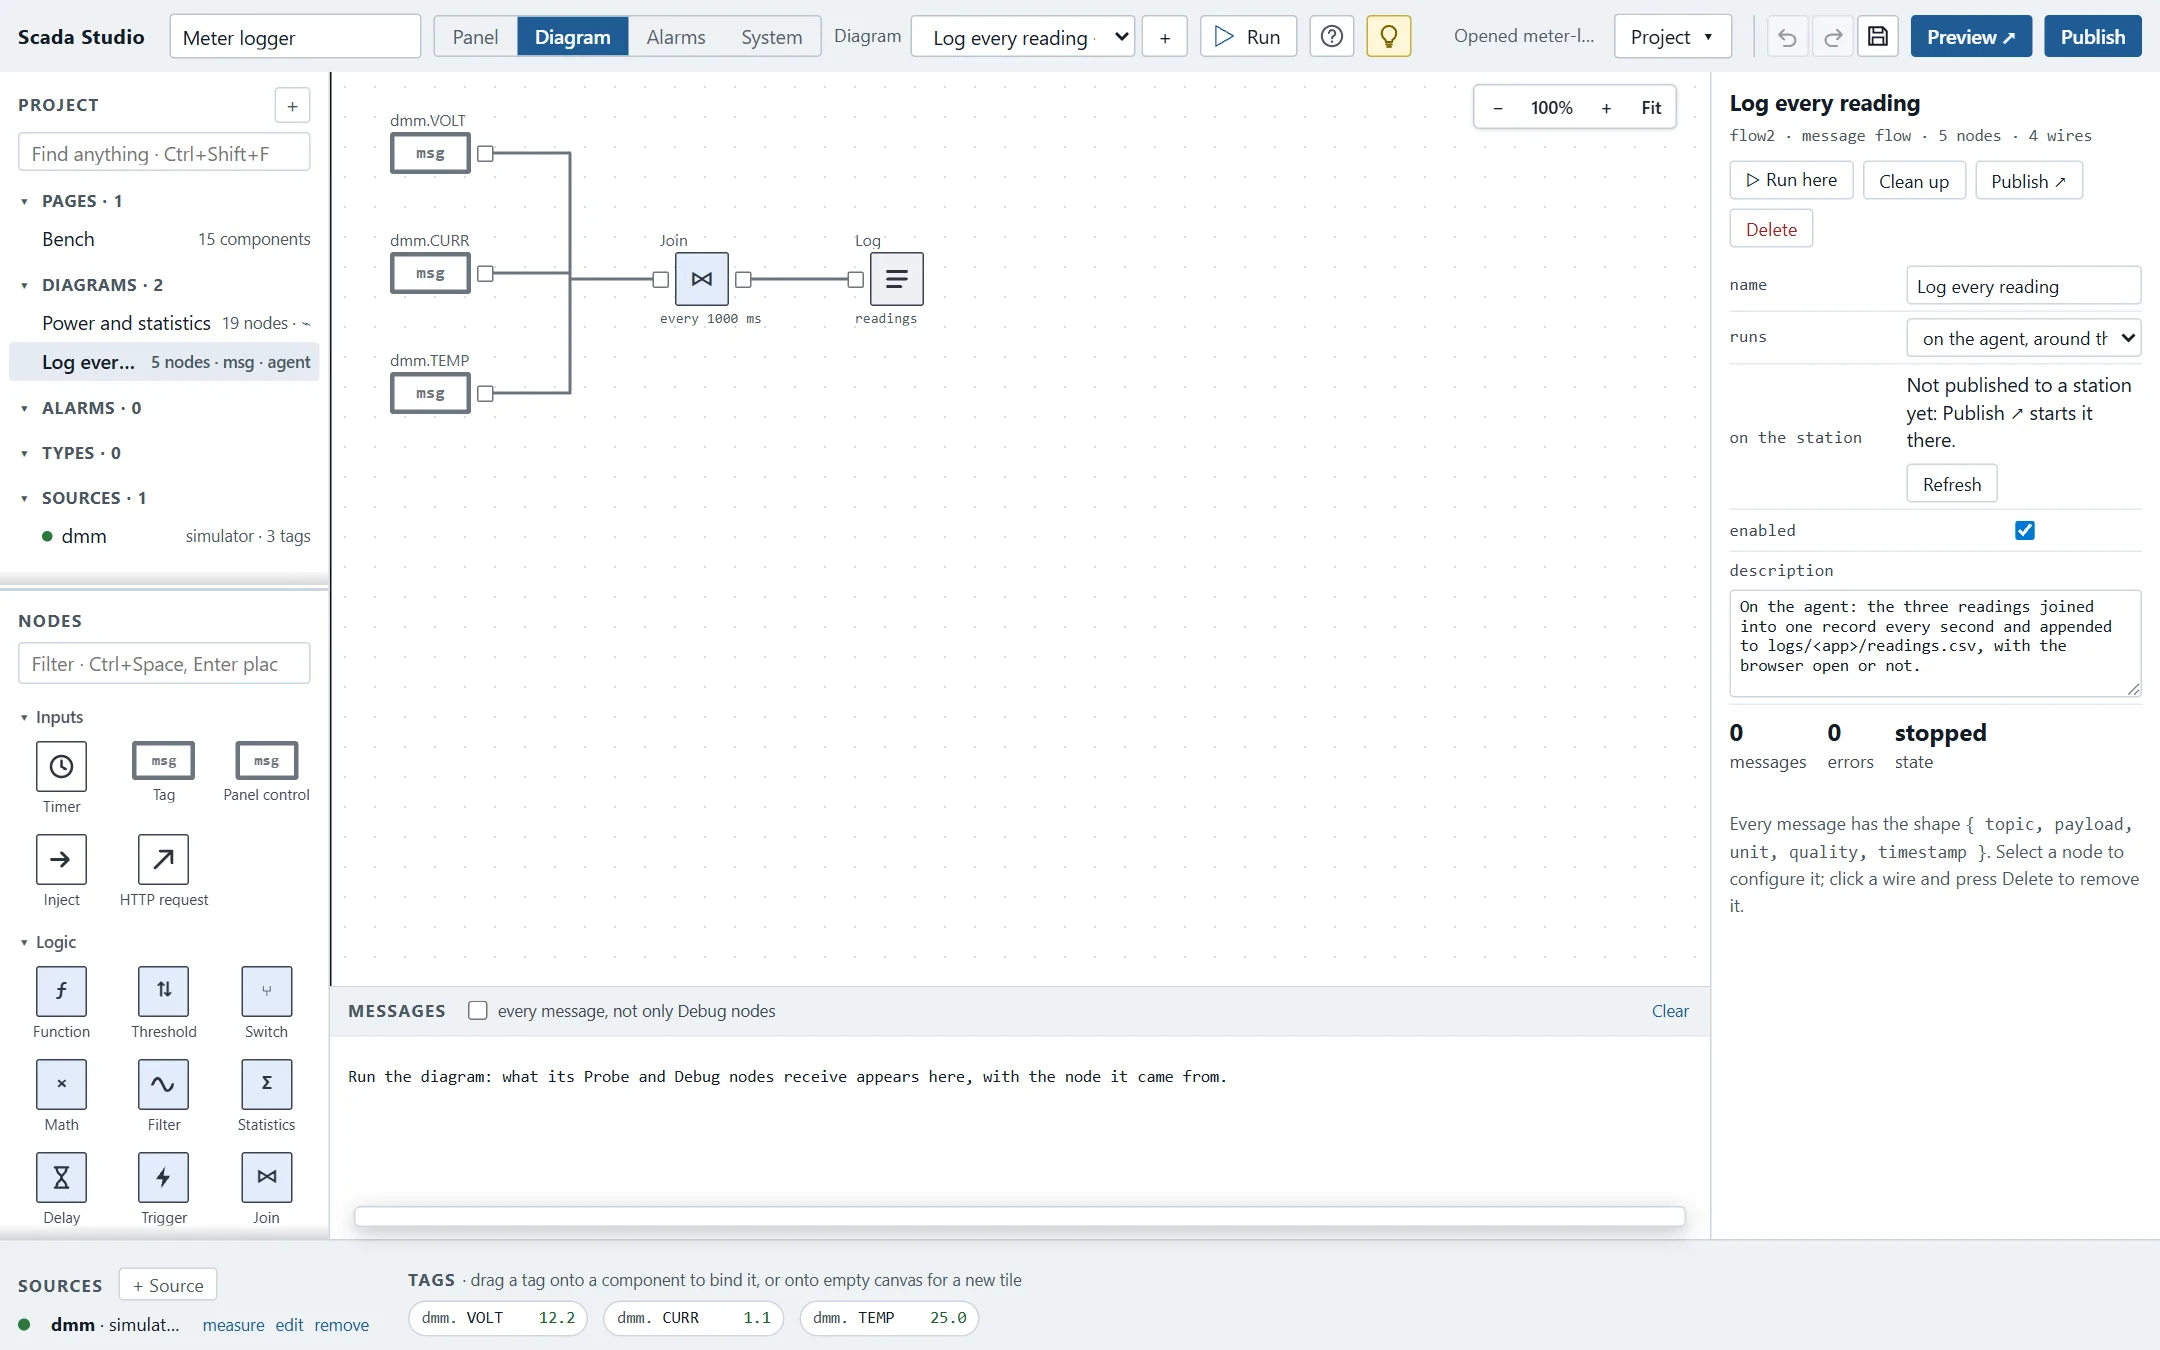Pick the Function logic node
Screen dimensions: 2160x1350
point(61,991)
